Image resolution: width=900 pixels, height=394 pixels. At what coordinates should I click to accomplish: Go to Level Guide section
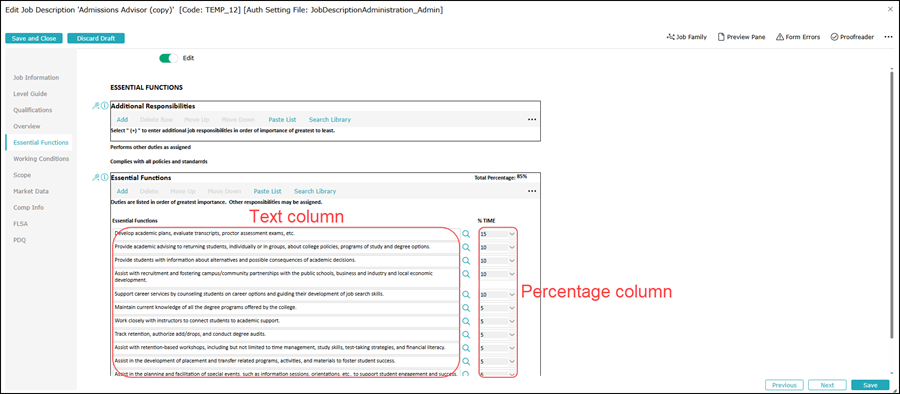30,94
